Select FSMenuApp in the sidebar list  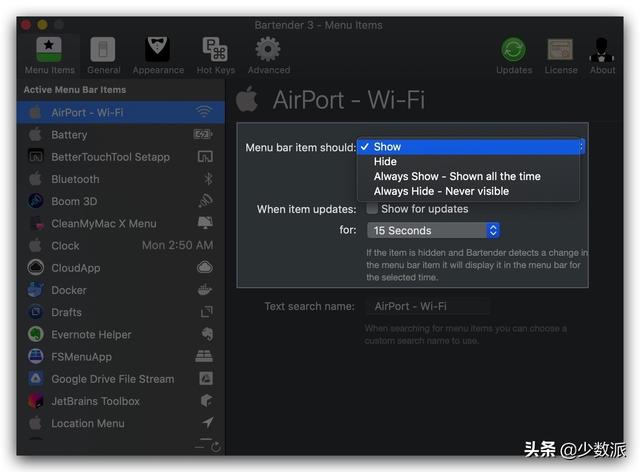pyautogui.click(x=121, y=356)
